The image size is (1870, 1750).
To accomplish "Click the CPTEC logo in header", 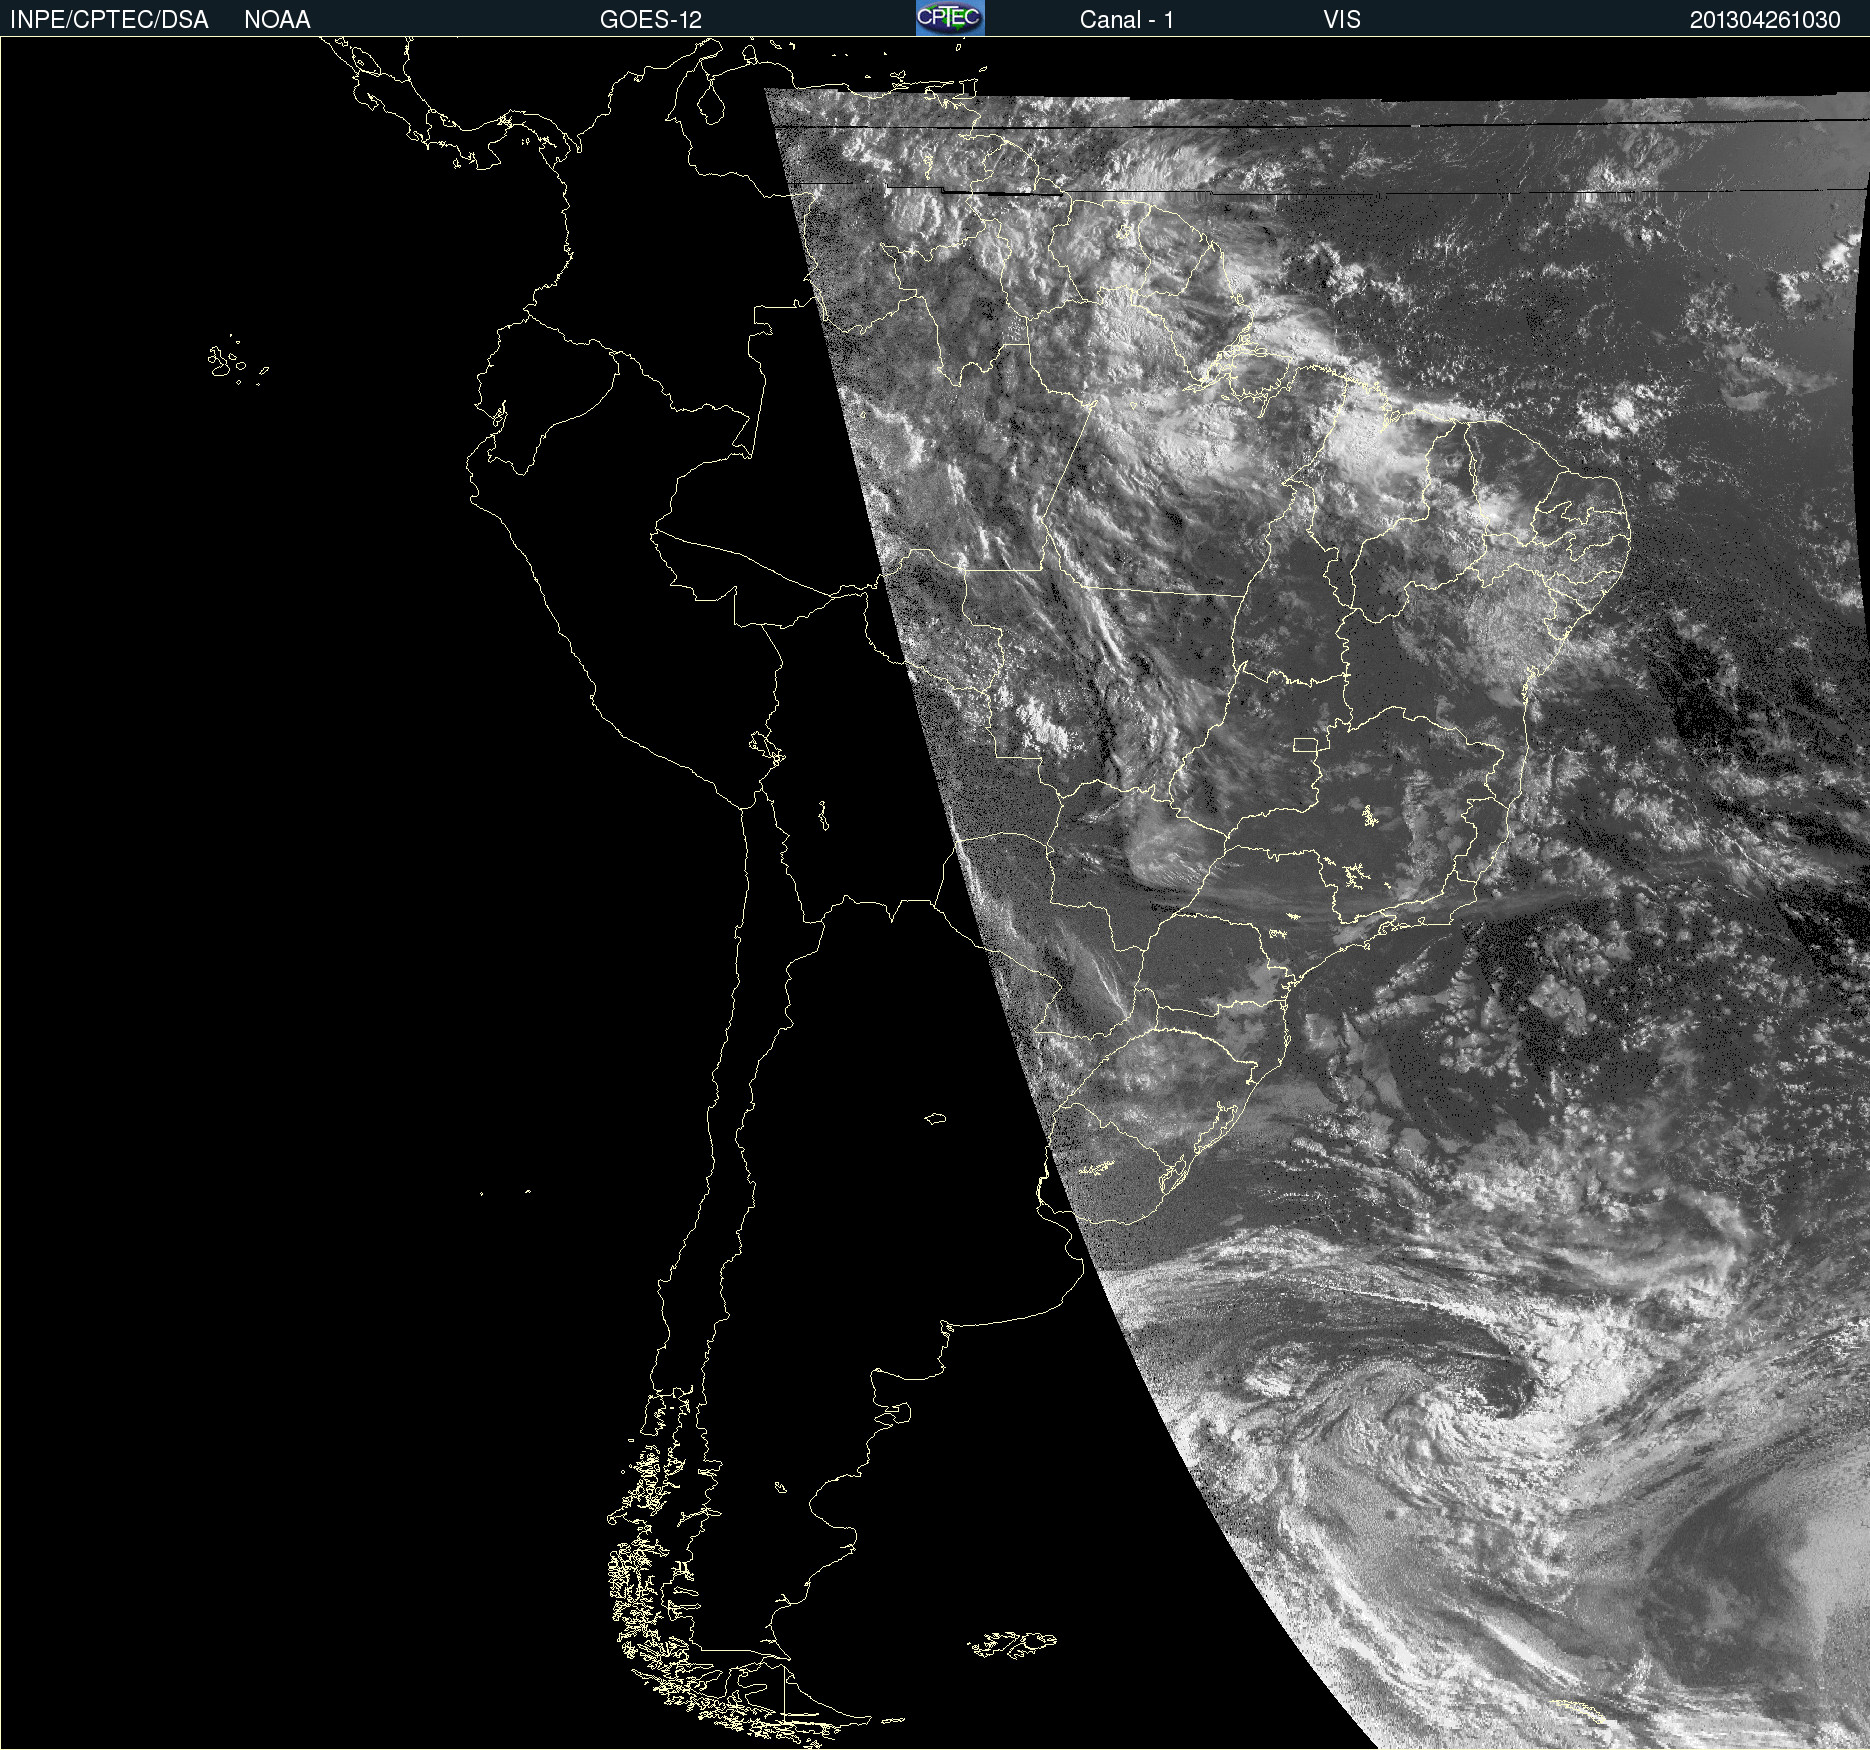I will (950, 18).
